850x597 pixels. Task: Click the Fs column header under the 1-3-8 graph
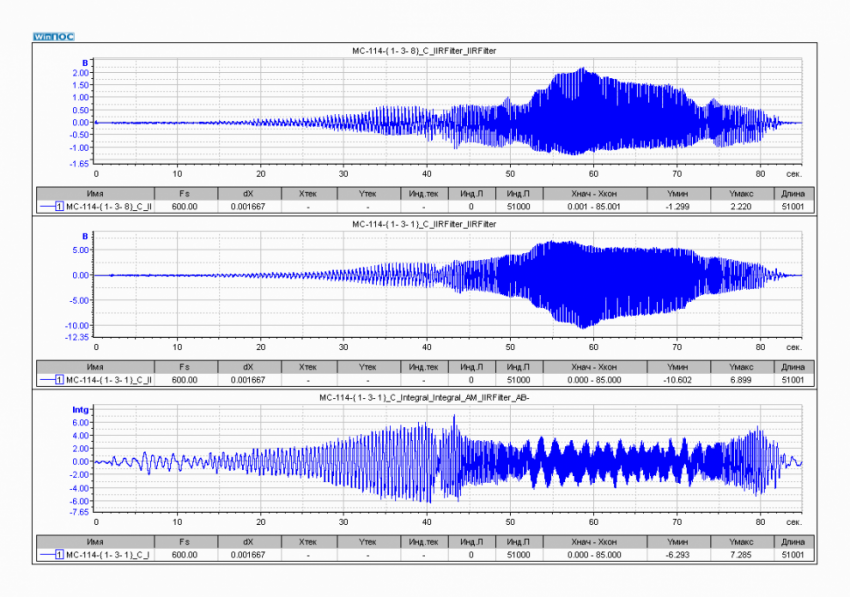[184, 192]
